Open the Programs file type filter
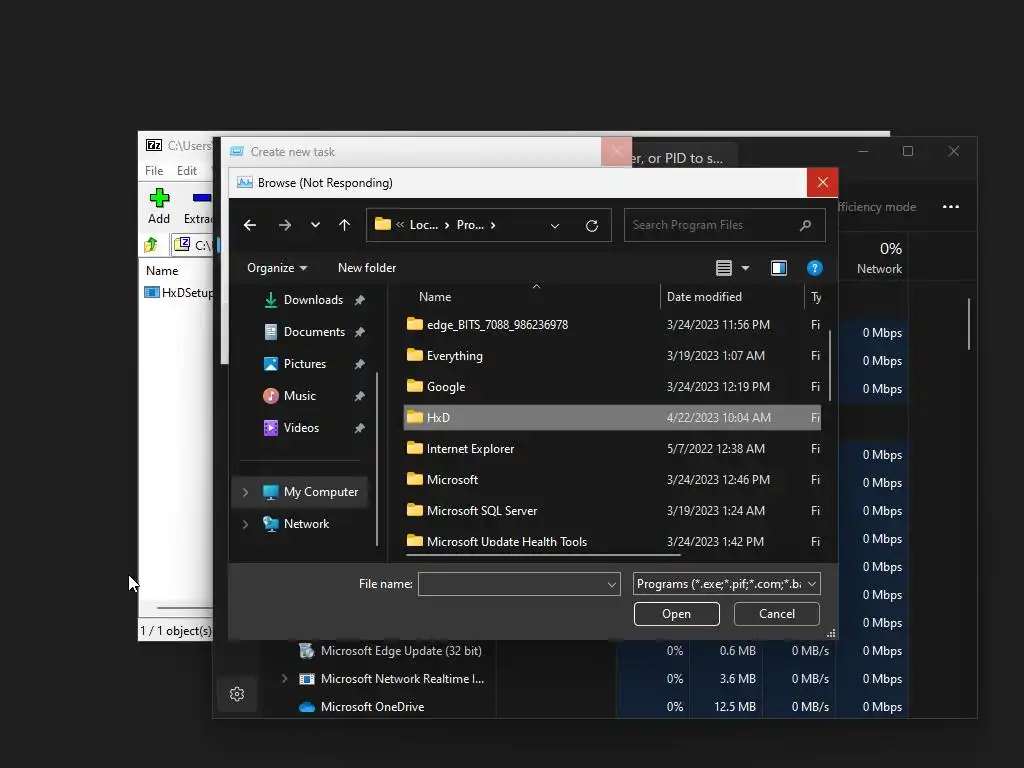This screenshot has width=1024, height=768. click(x=726, y=584)
